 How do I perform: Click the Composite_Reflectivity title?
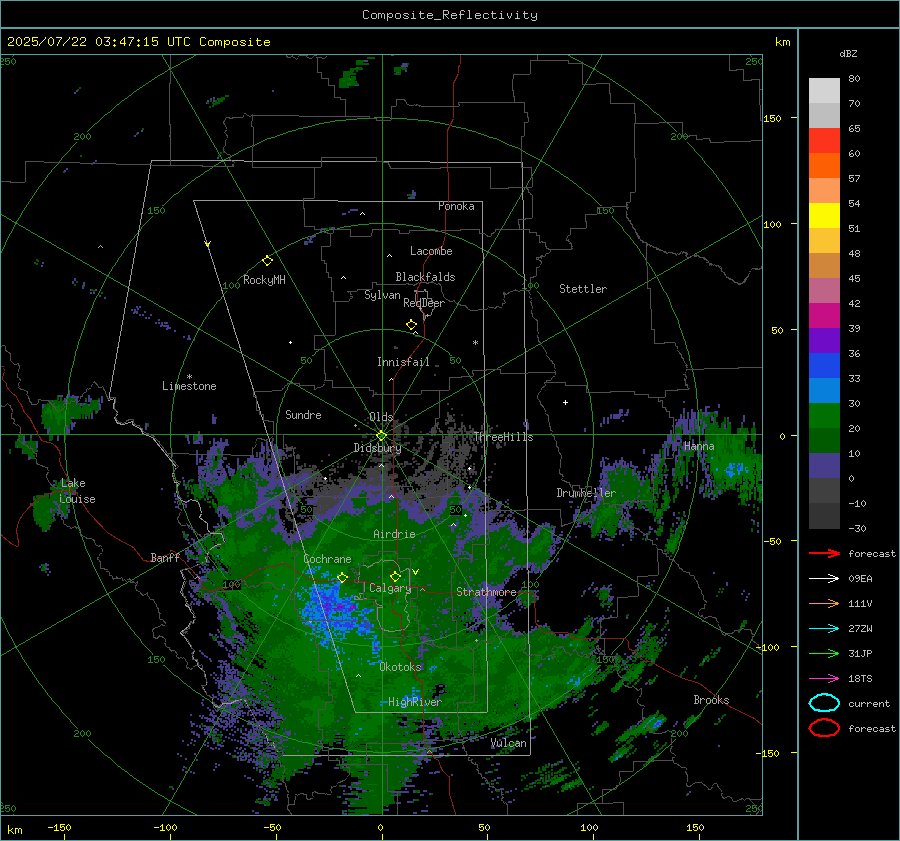pos(450,15)
